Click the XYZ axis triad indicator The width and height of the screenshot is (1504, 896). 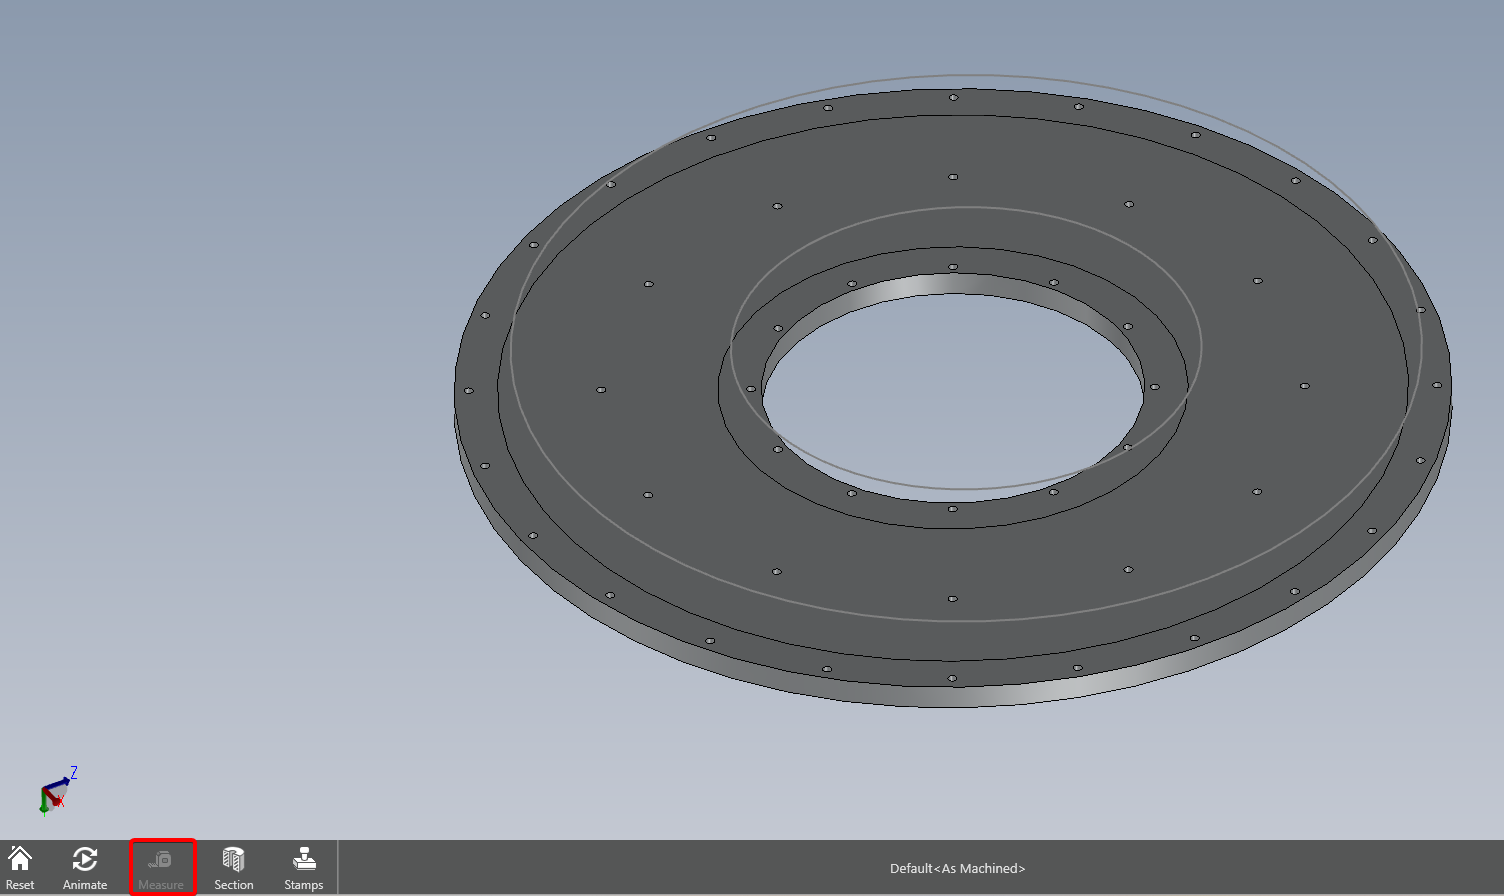[x=57, y=791]
